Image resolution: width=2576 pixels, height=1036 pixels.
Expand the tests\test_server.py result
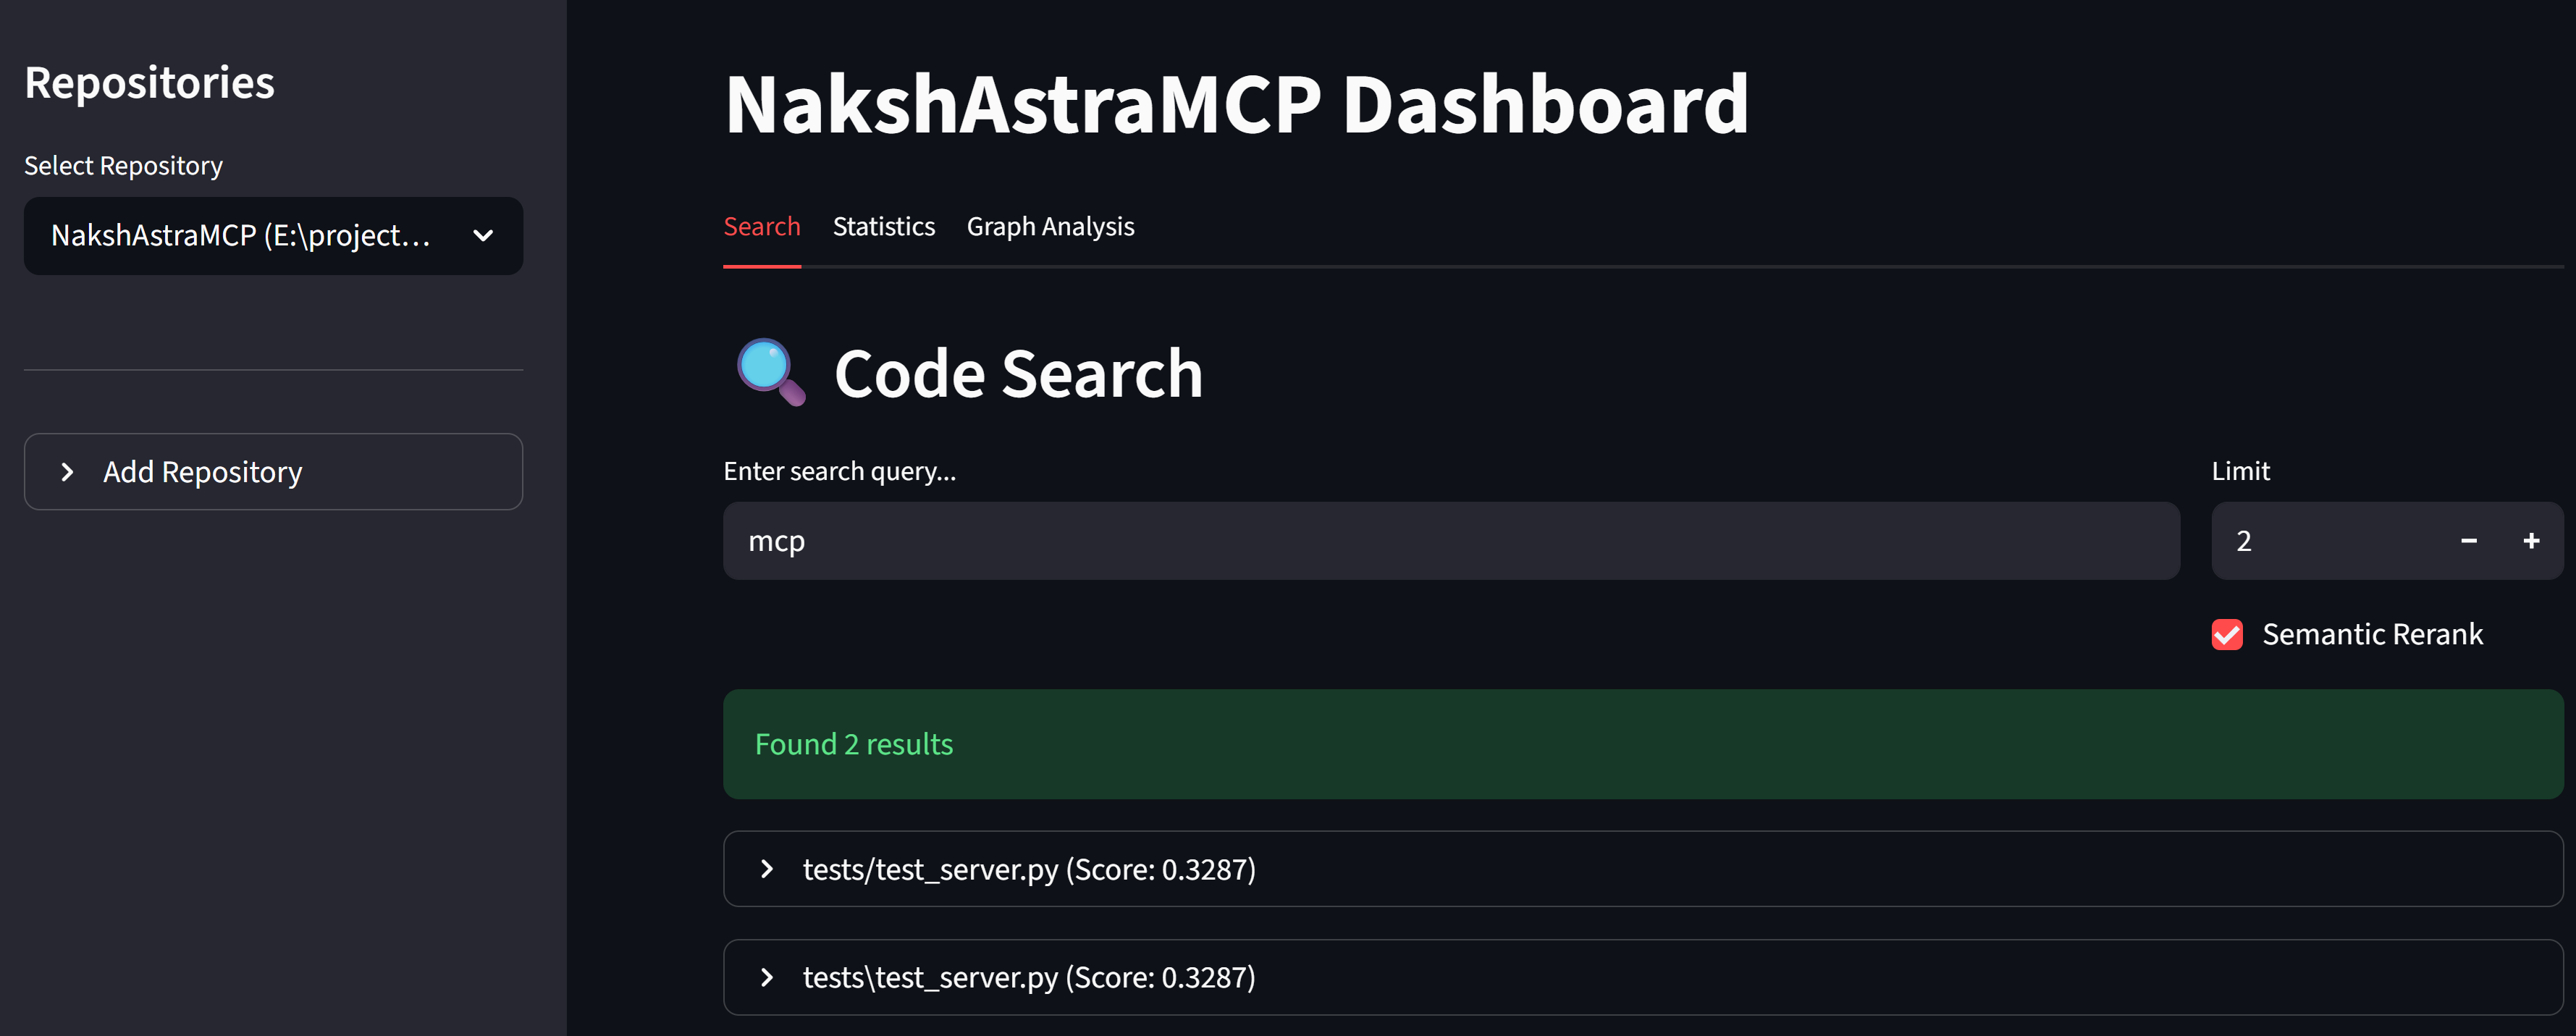(1643, 977)
